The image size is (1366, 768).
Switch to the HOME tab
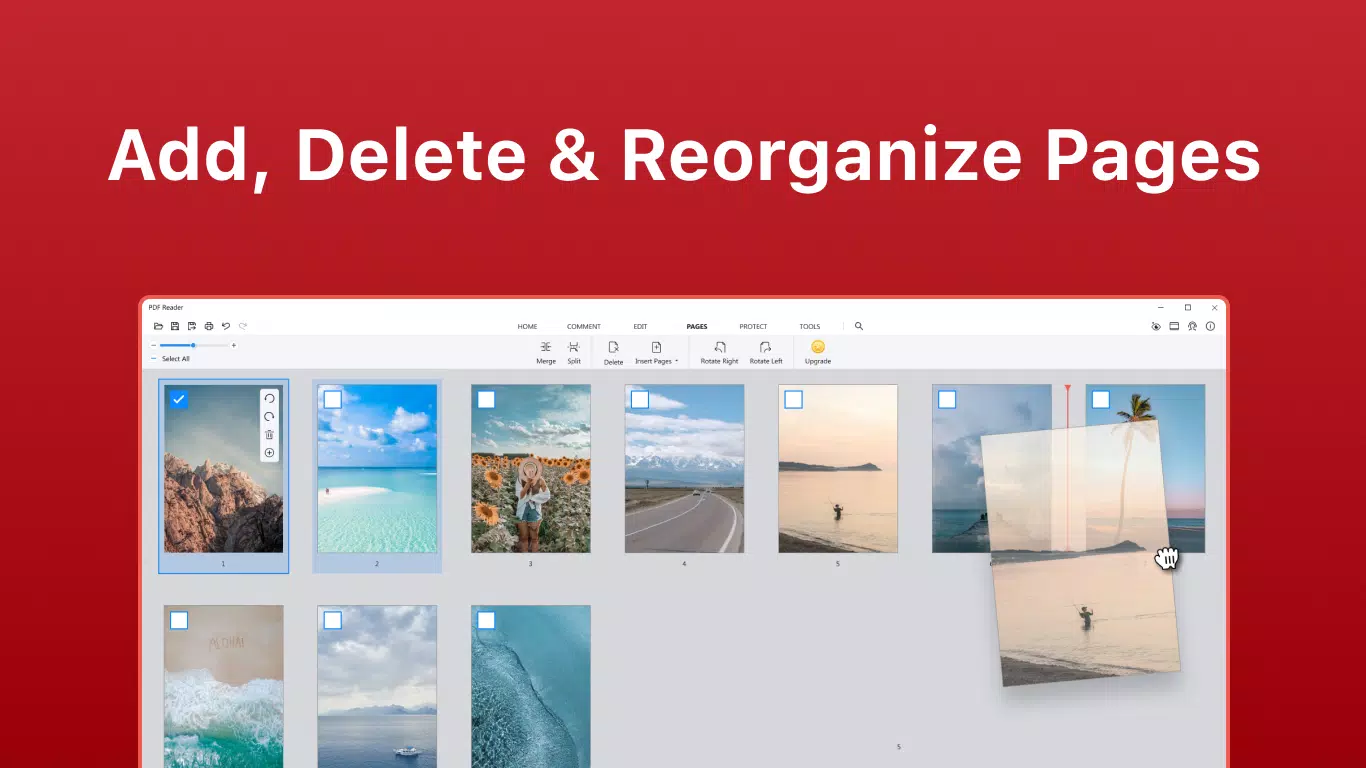(527, 327)
